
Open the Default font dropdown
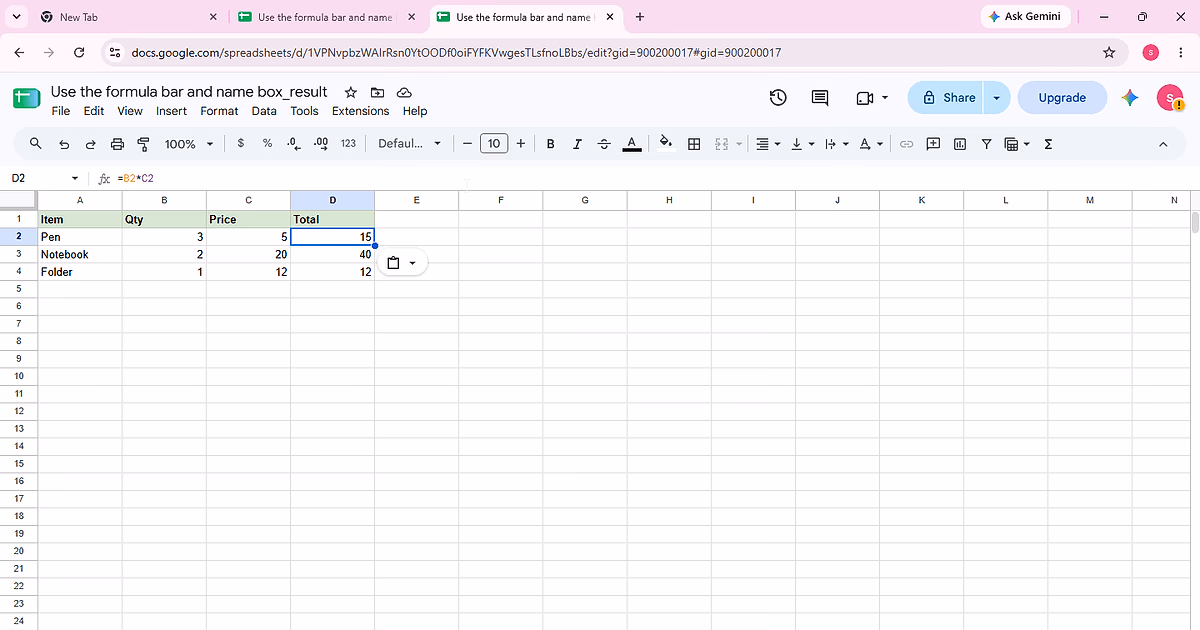pyautogui.click(x=409, y=143)
